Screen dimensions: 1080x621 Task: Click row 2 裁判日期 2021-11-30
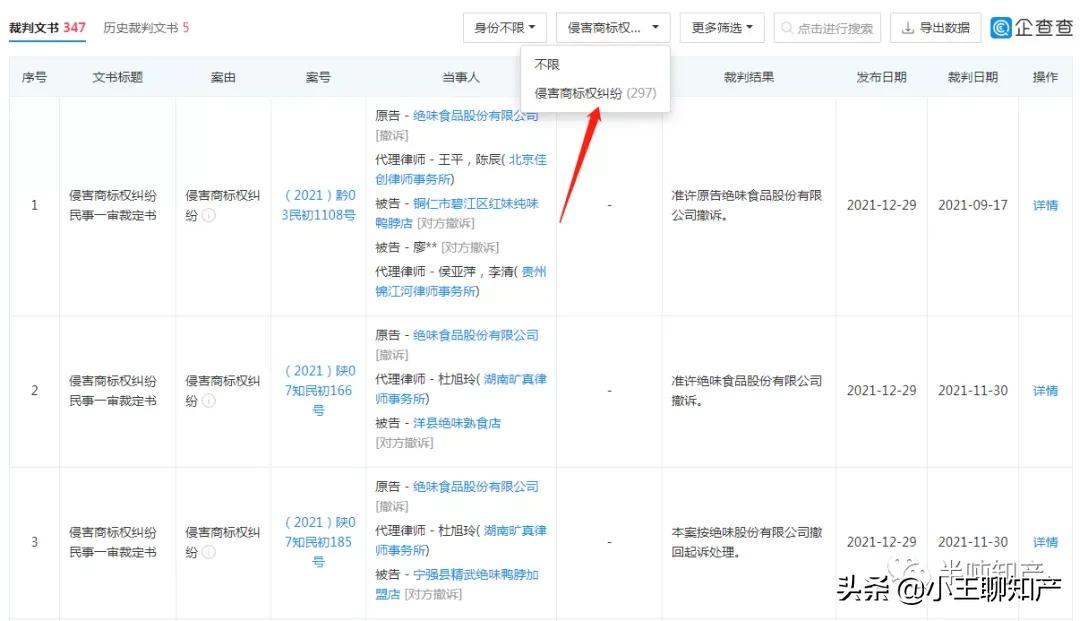[x=973, y=390]
